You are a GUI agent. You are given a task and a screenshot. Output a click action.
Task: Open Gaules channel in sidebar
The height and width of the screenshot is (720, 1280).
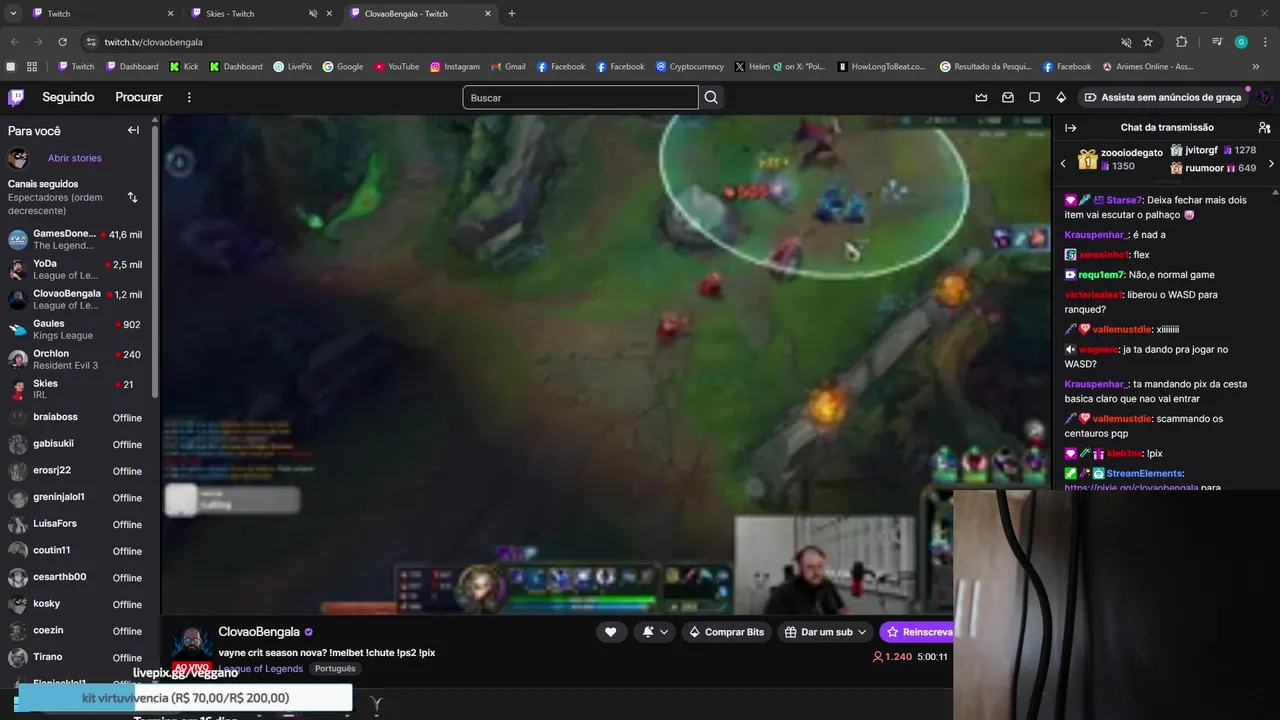76,329
